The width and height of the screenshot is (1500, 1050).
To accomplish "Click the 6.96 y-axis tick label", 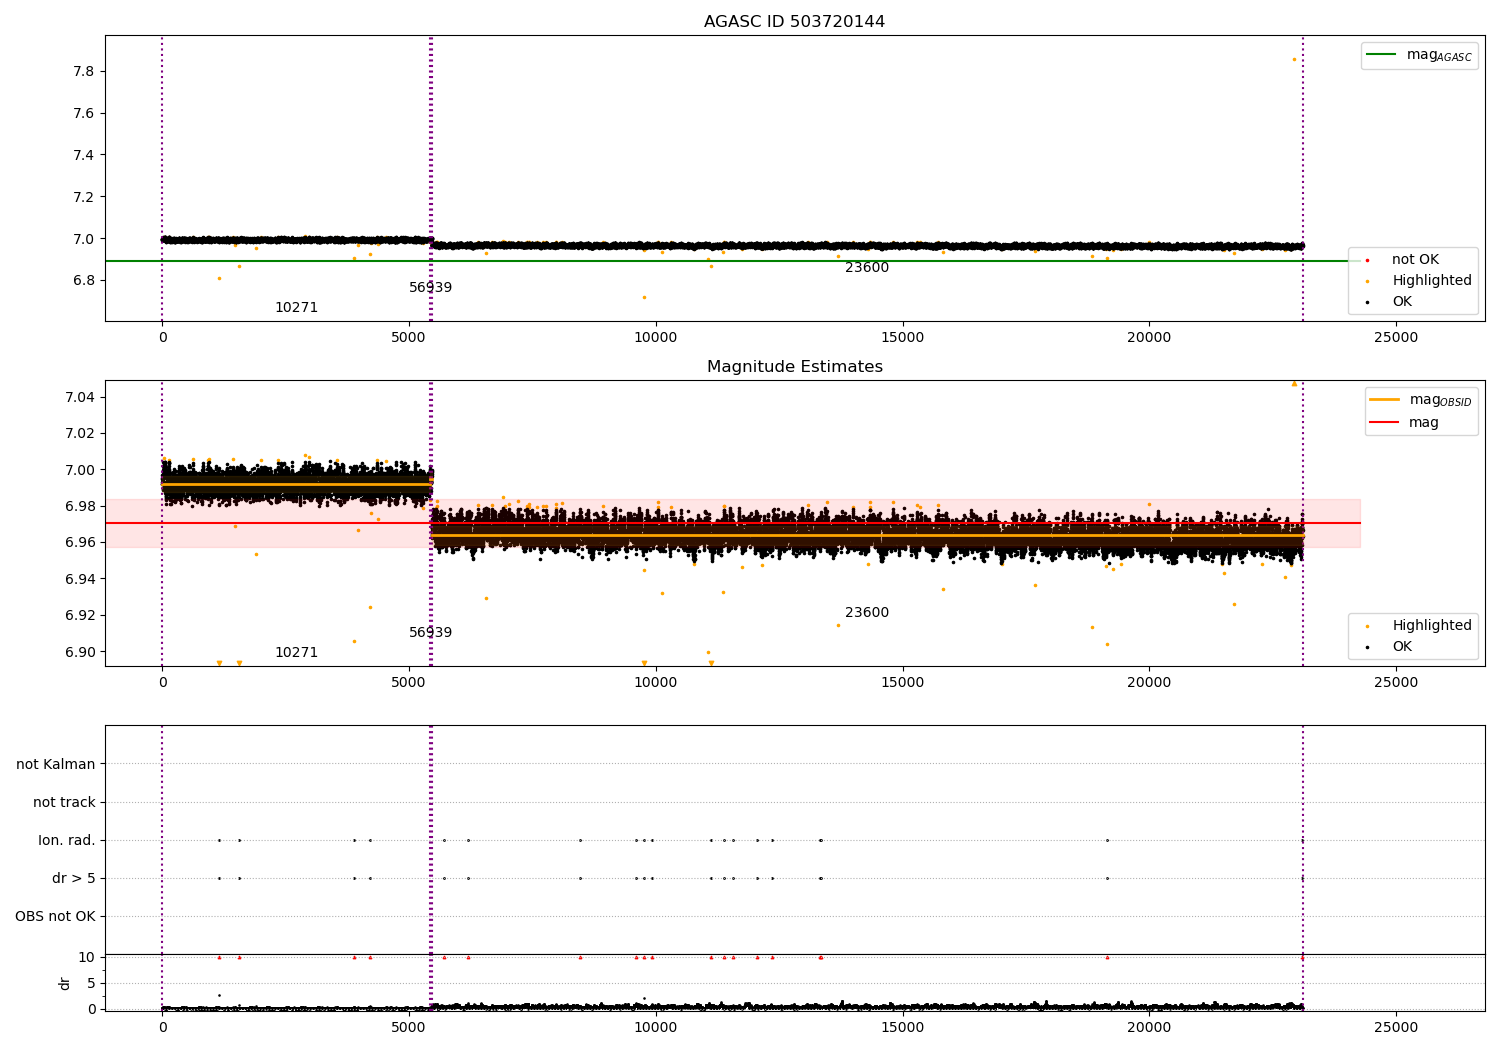I will click(80, 543).
